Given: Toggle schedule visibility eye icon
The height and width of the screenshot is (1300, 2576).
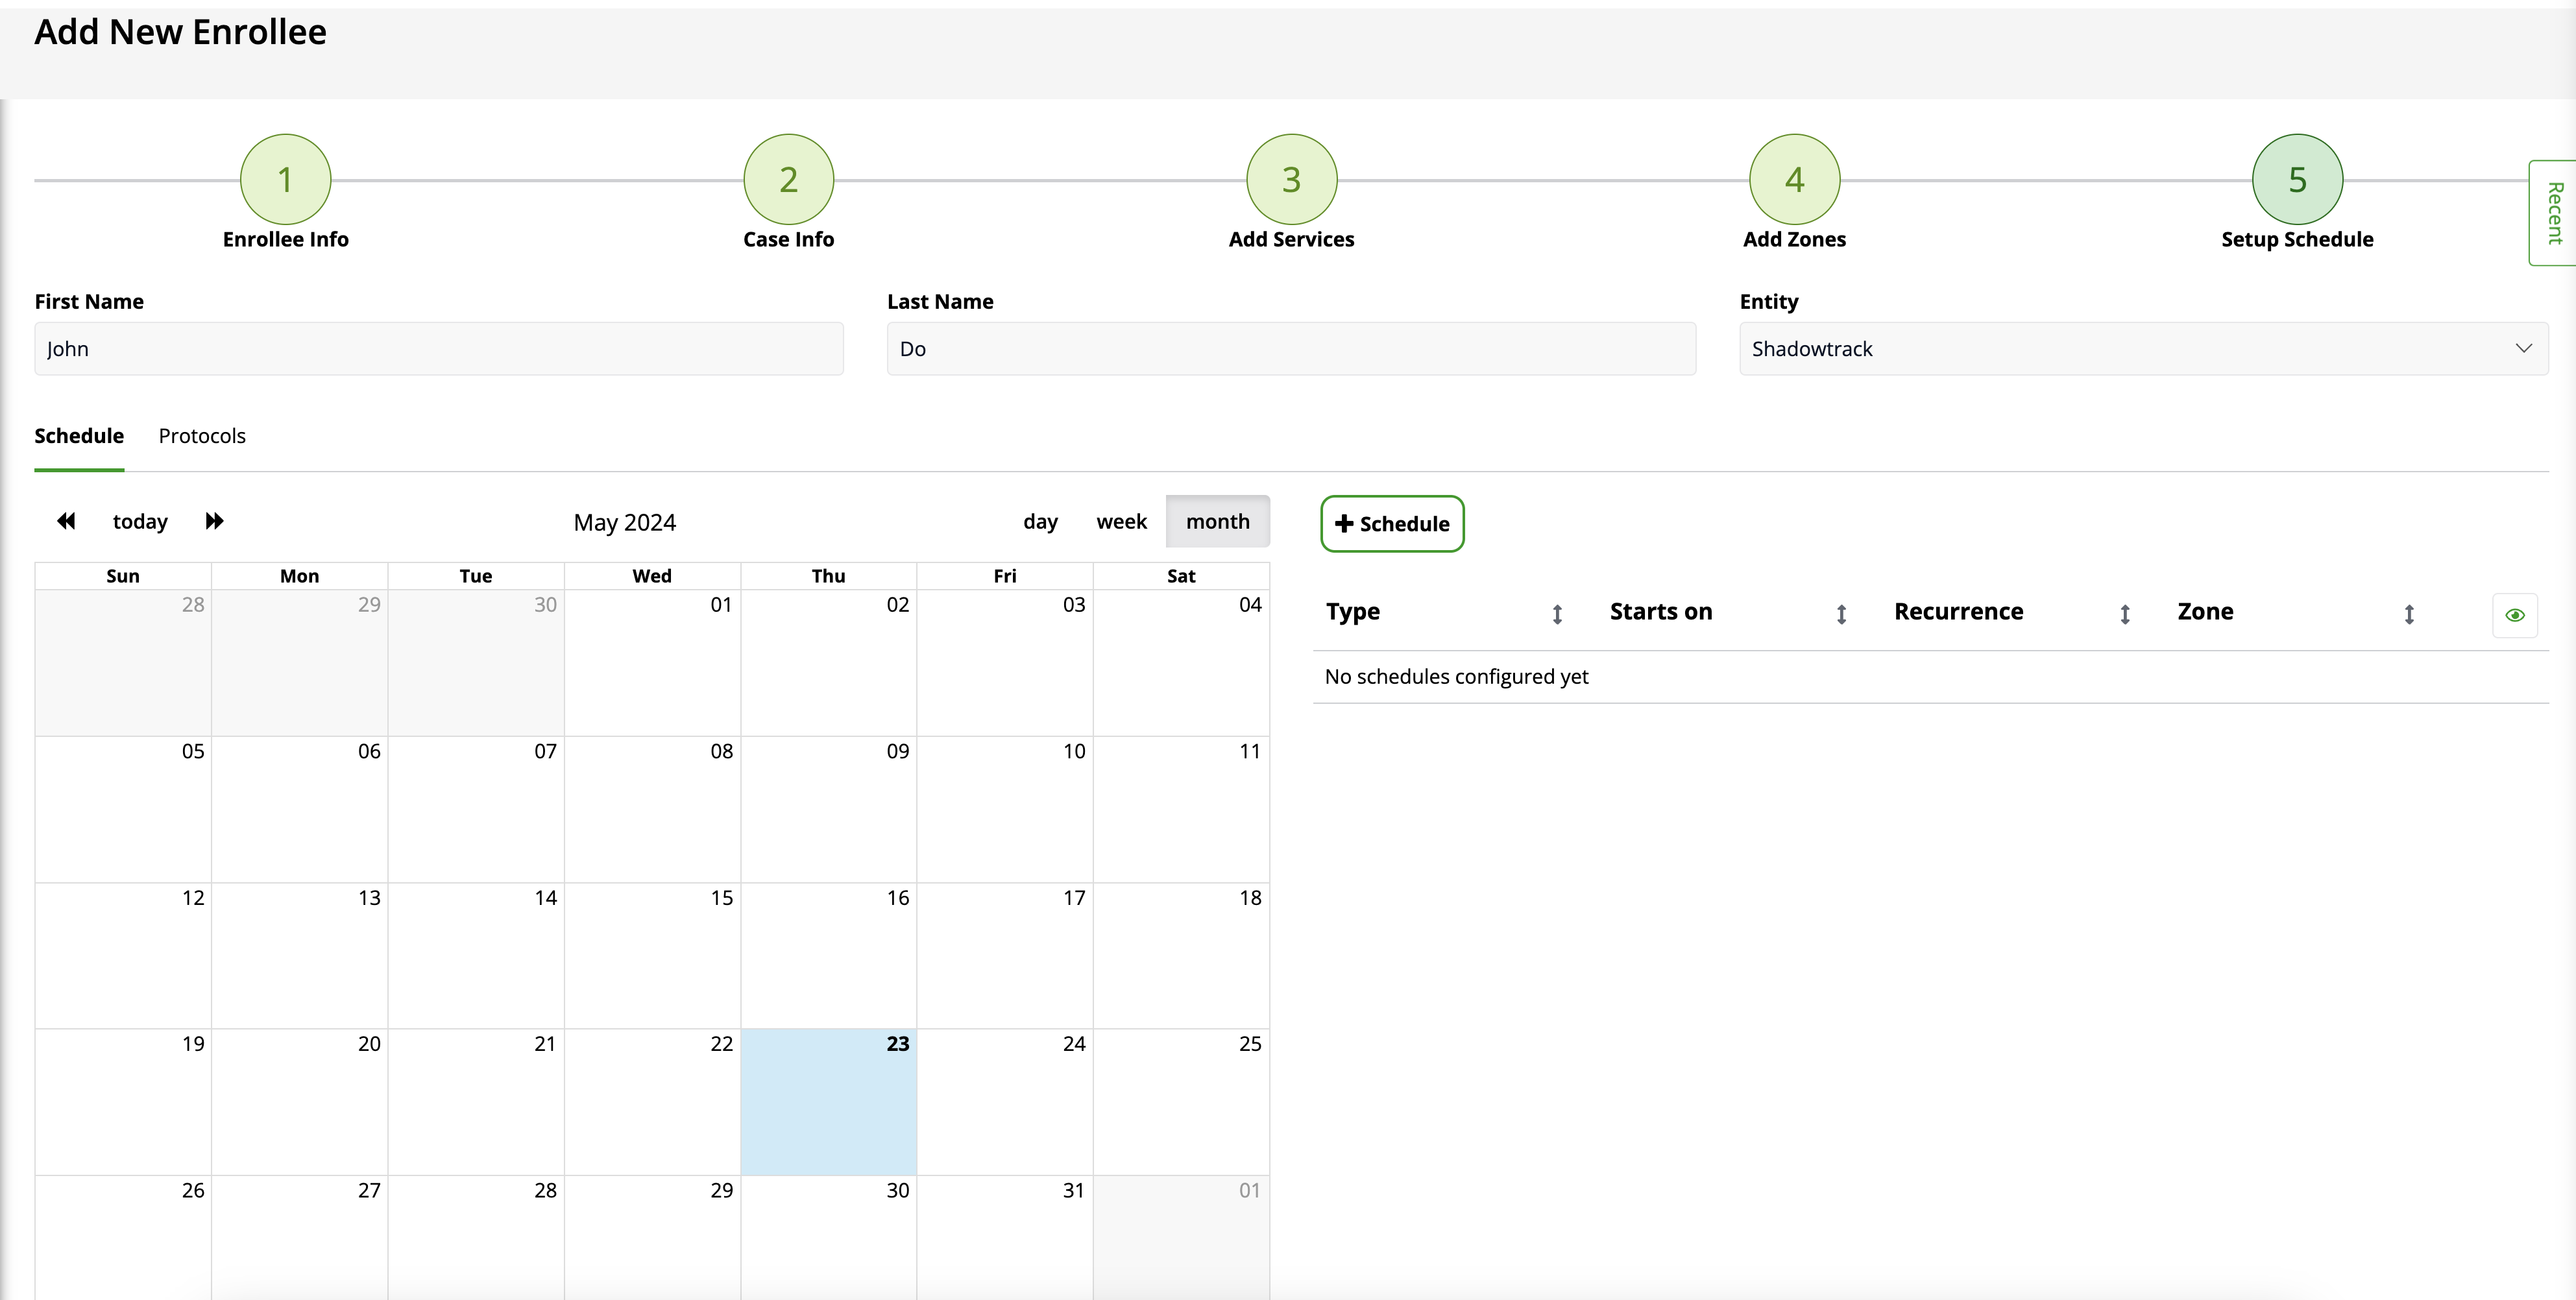Looking at the screenshot, I should coord(2514,615).
